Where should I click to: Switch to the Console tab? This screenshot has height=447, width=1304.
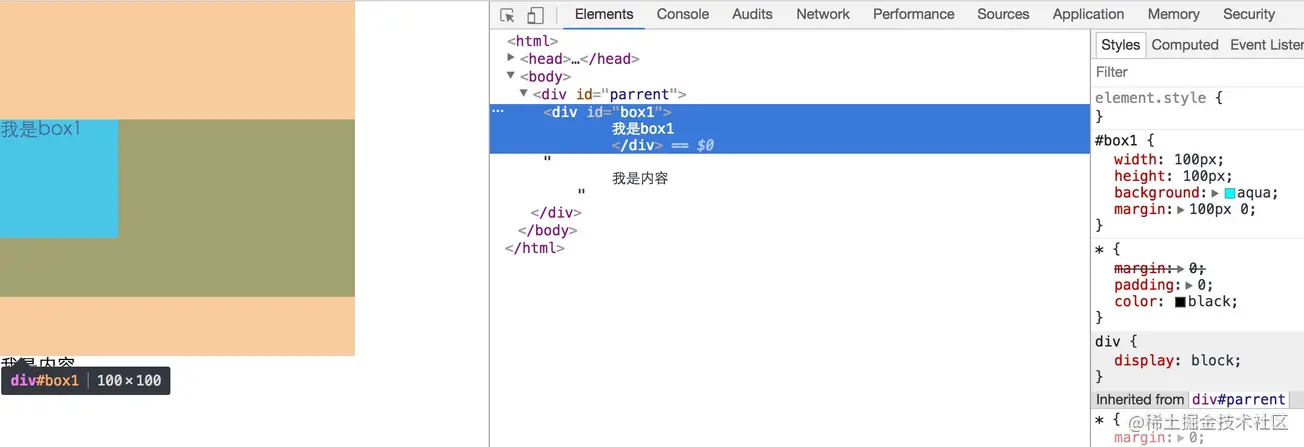[x=682, y=14]
